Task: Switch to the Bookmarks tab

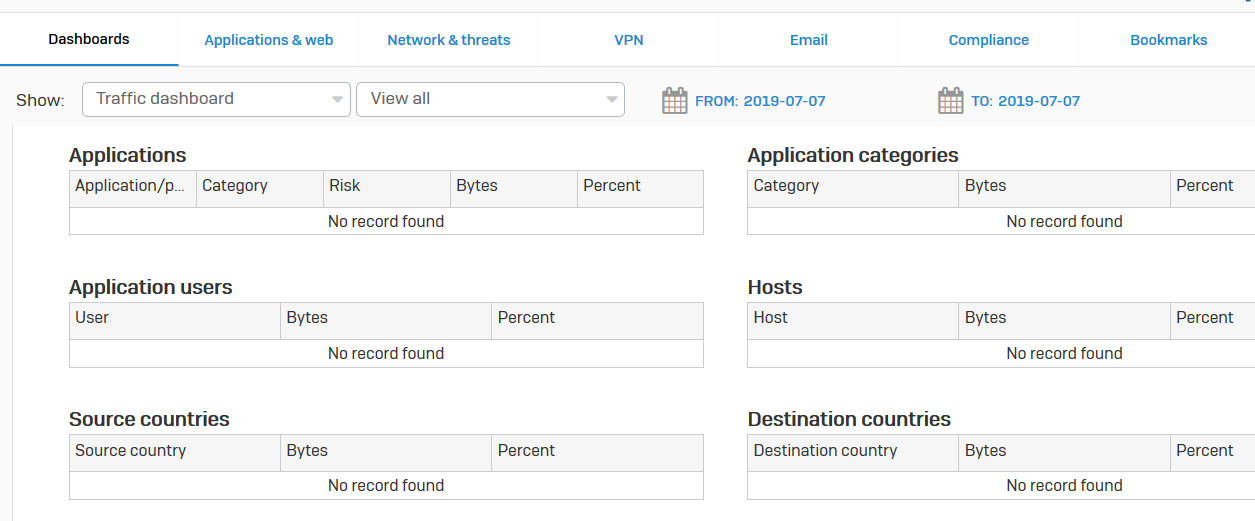Action: (1168, 40)
